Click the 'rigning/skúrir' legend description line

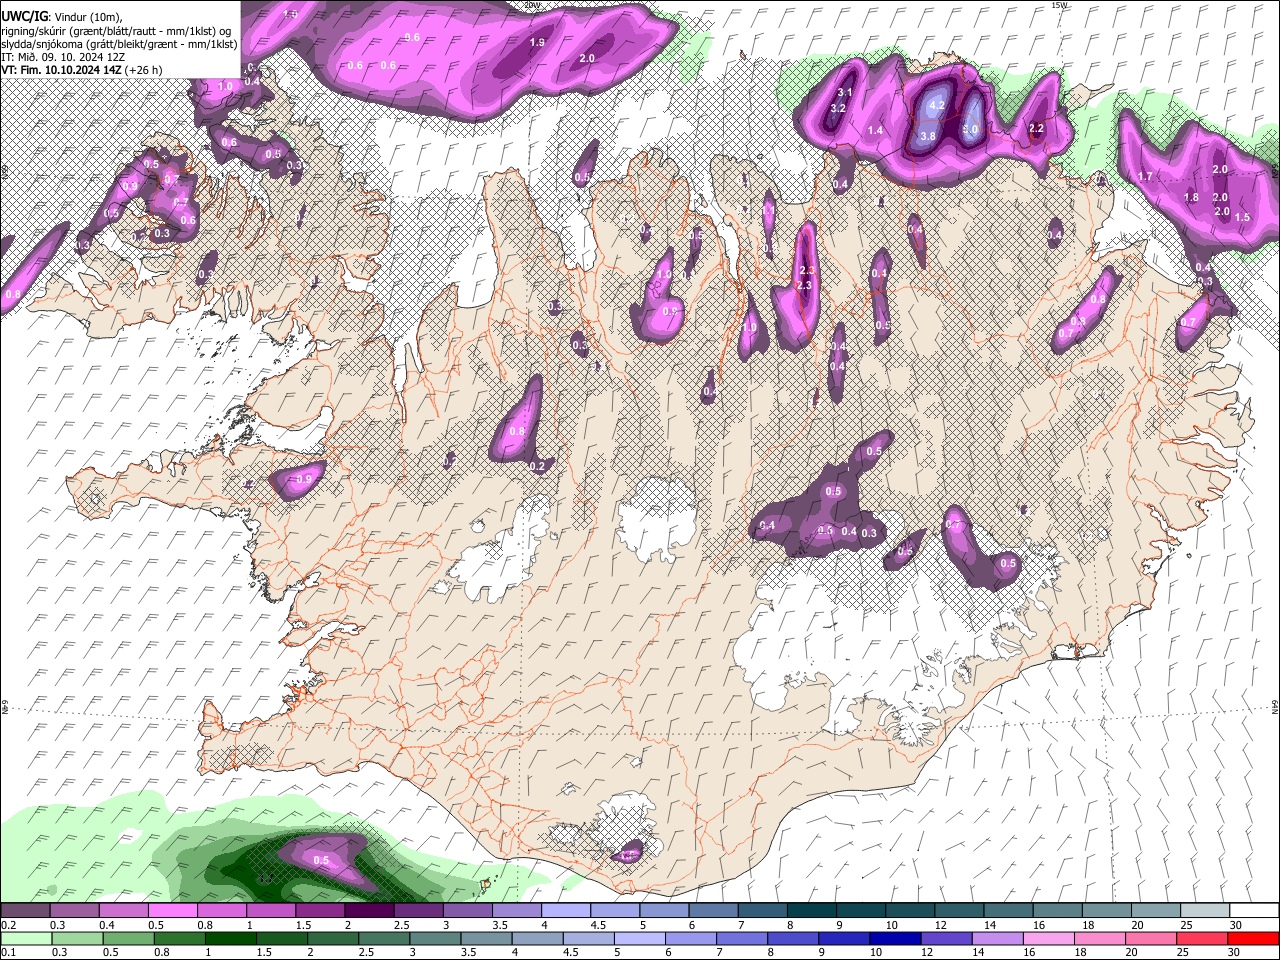[x=116, y=30]
